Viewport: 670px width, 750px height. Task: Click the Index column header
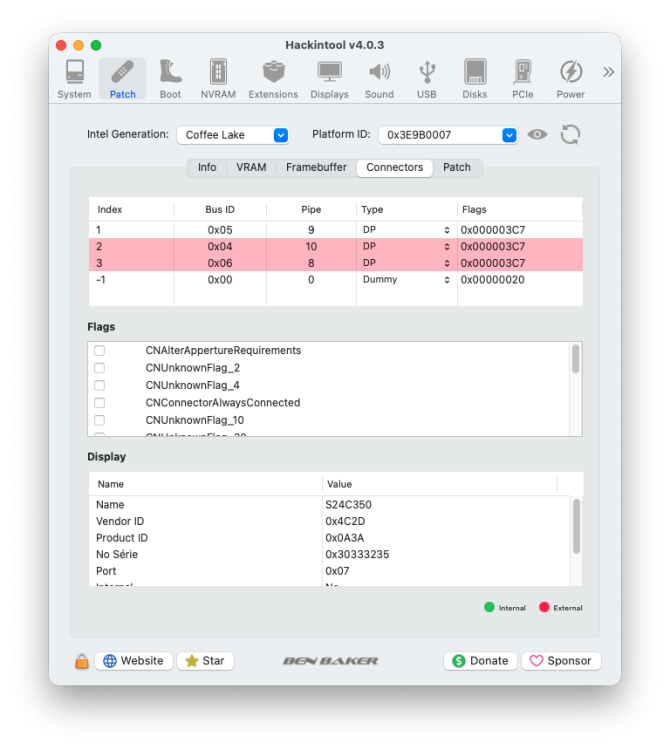pos(131,210)
